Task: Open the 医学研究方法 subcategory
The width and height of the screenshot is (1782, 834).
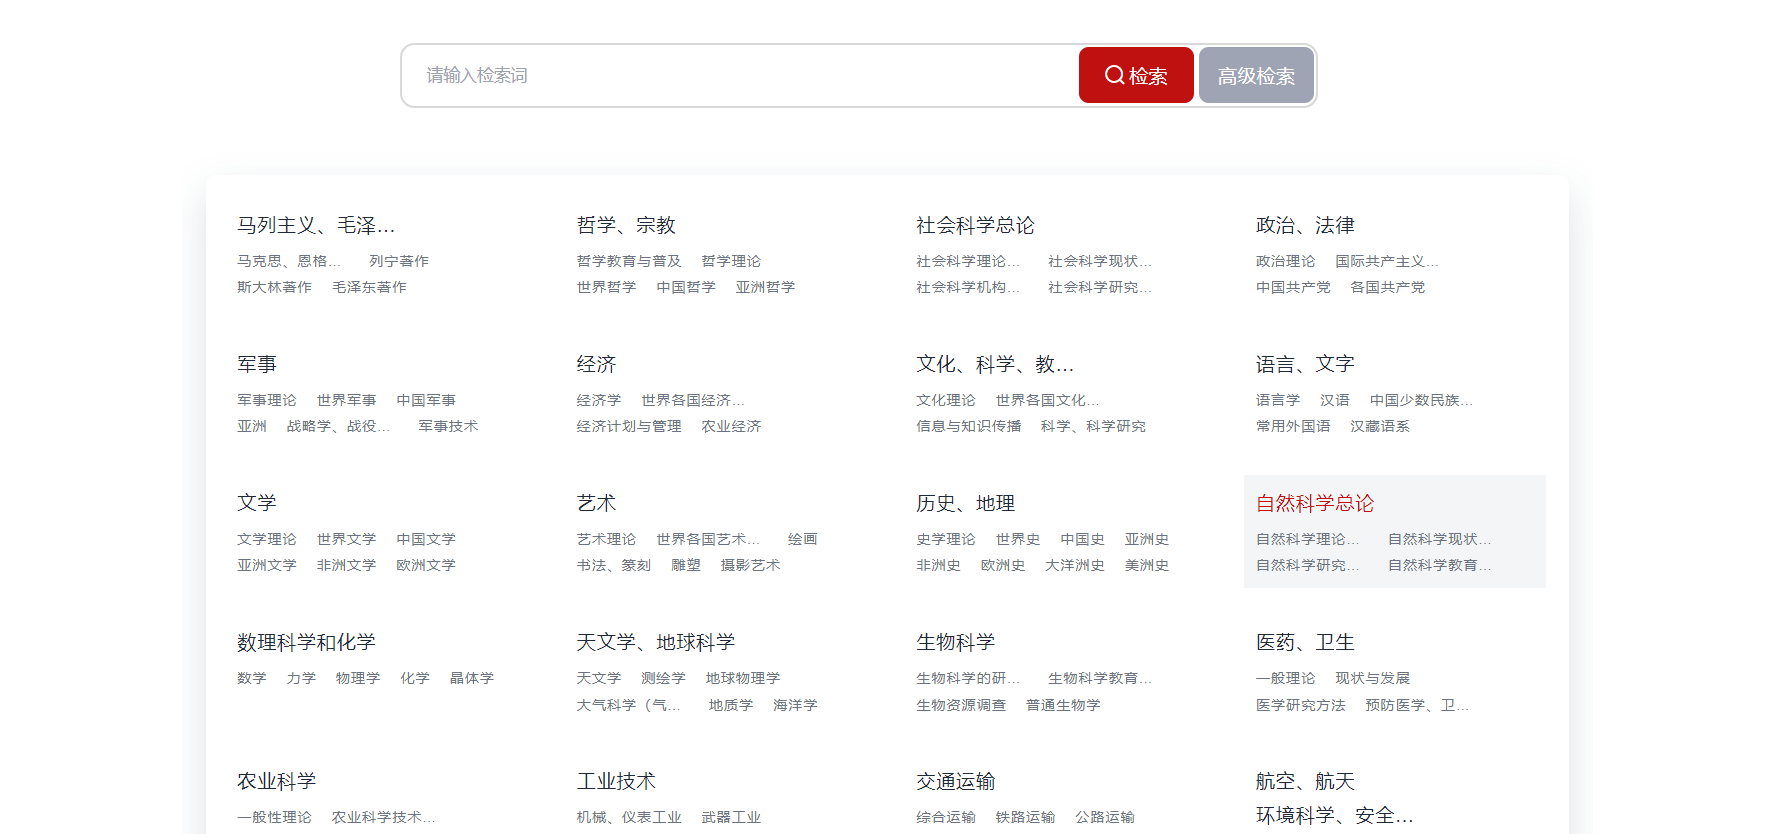Action: coord(1301,705)
